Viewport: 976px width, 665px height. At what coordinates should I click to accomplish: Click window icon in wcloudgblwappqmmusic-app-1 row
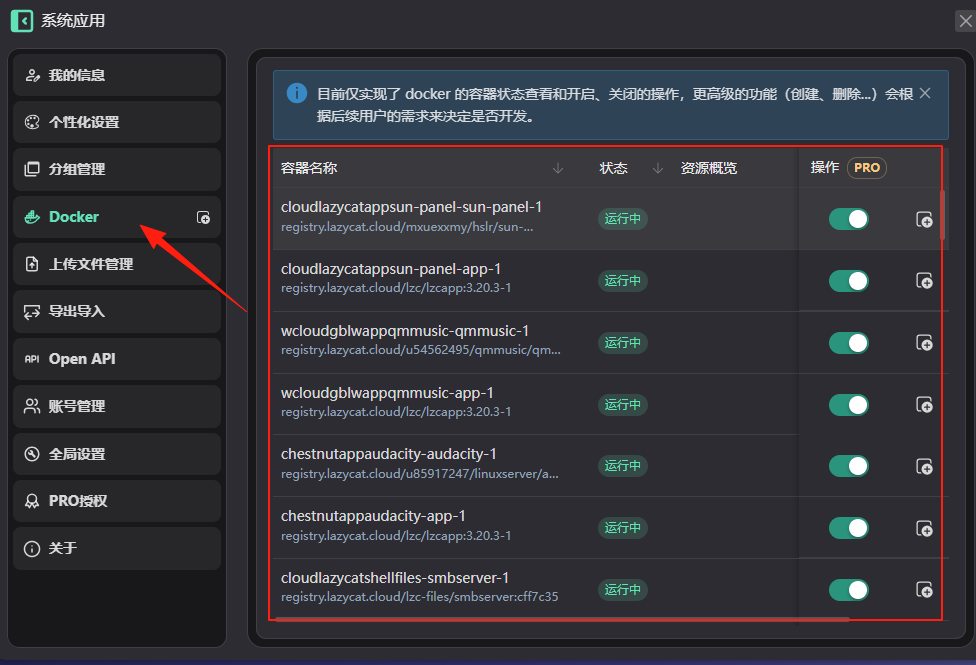coord(924,405)
